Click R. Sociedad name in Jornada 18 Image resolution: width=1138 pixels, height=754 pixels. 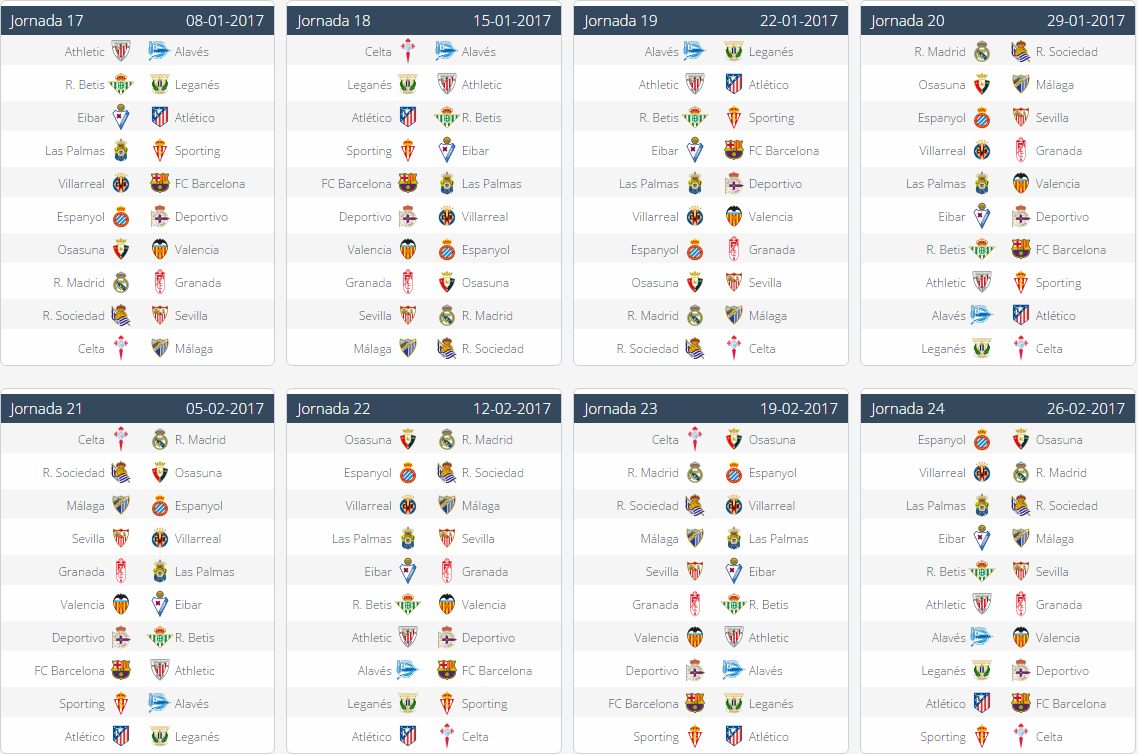coord(493,348)
